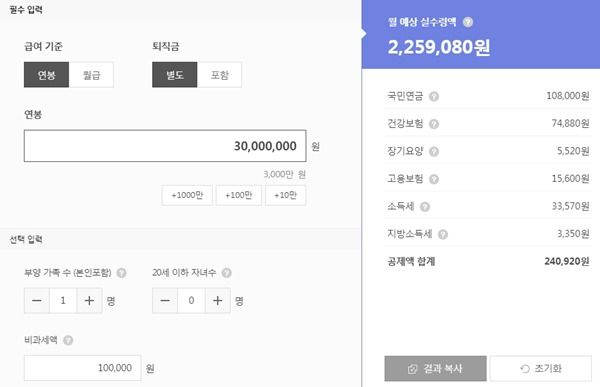Viewport: 600px width, 387px height.
Task: Click the 20세 이하 자녀수 value field
Action: pyautogui.click(x=191, y=300)
